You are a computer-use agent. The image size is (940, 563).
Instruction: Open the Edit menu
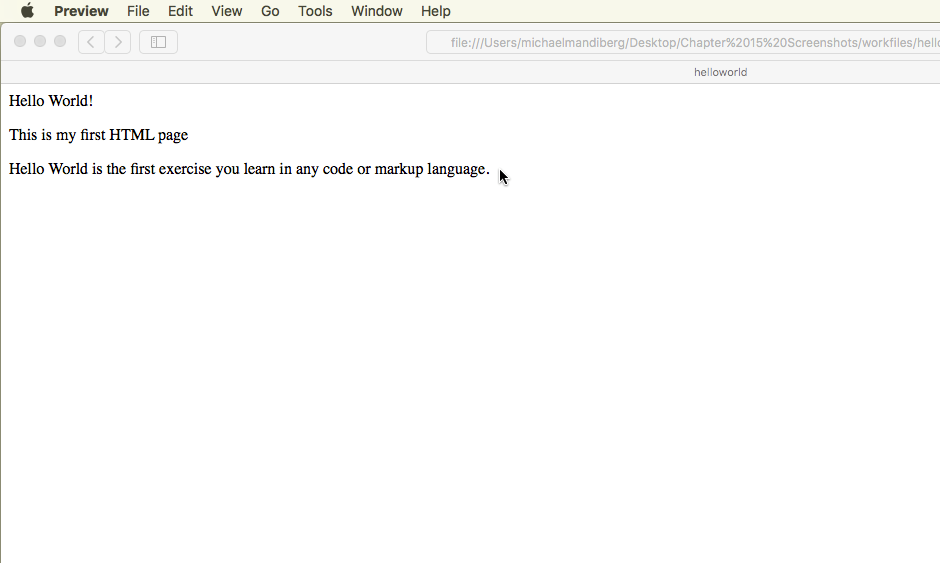pyautogui.click(x=180, y=11)
